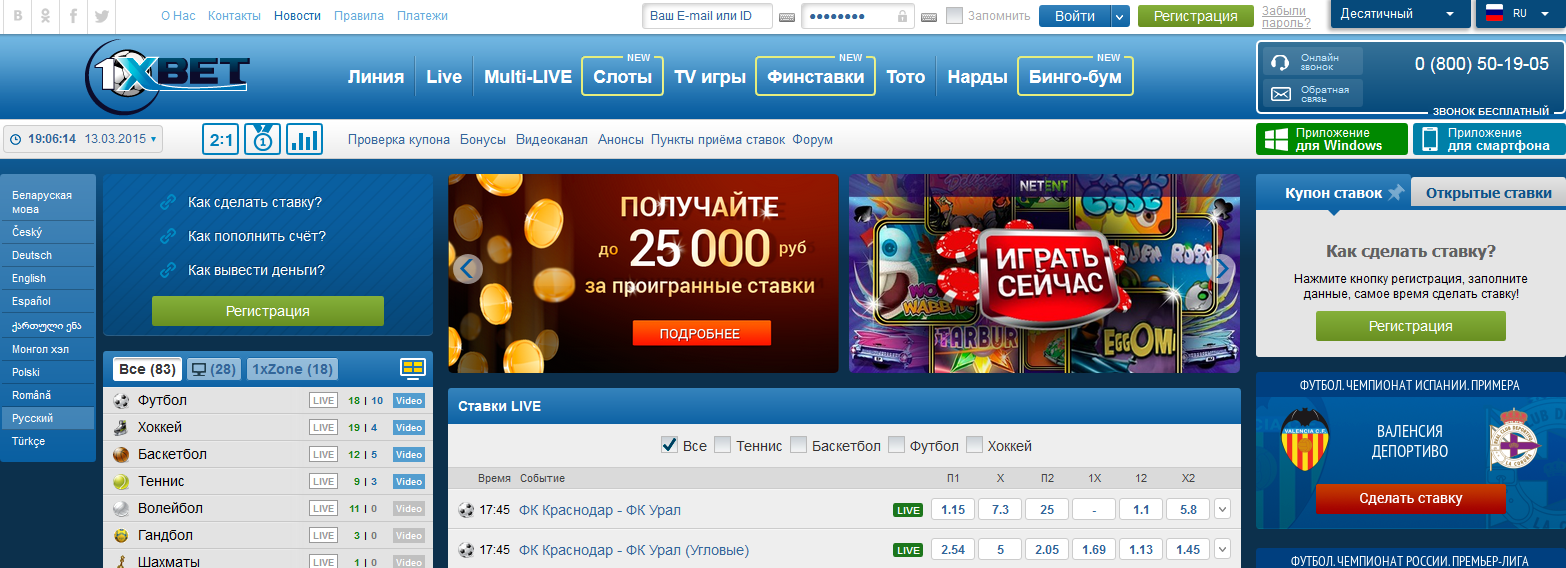
Task: Click LIVE badge in Теннис row
Action: pyautogui.click(x=323, y=481)
